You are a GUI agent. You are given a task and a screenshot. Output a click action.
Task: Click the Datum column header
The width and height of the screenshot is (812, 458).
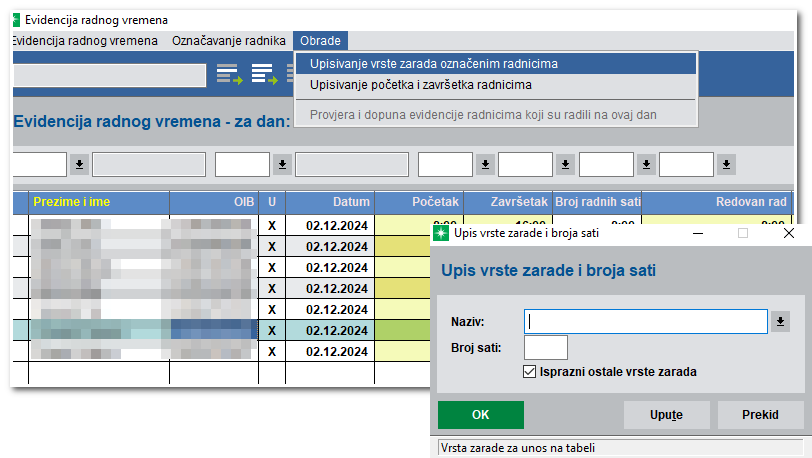pos(331,202)
